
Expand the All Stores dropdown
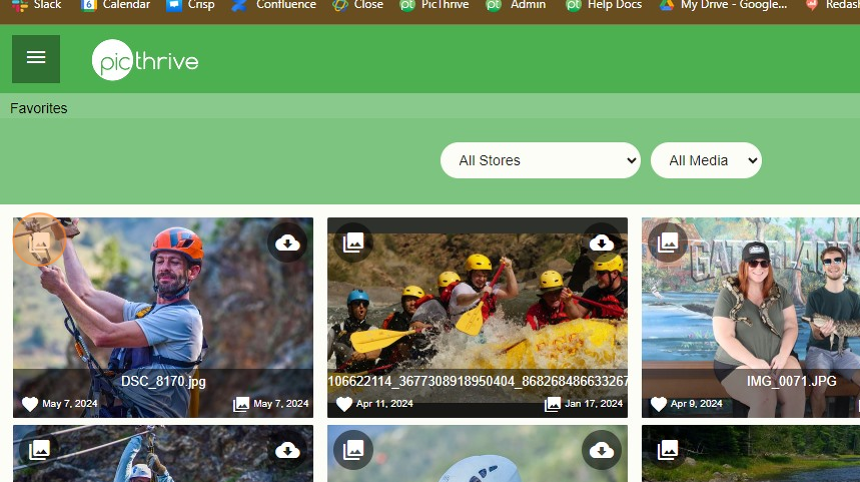click(x=540, y=160)
